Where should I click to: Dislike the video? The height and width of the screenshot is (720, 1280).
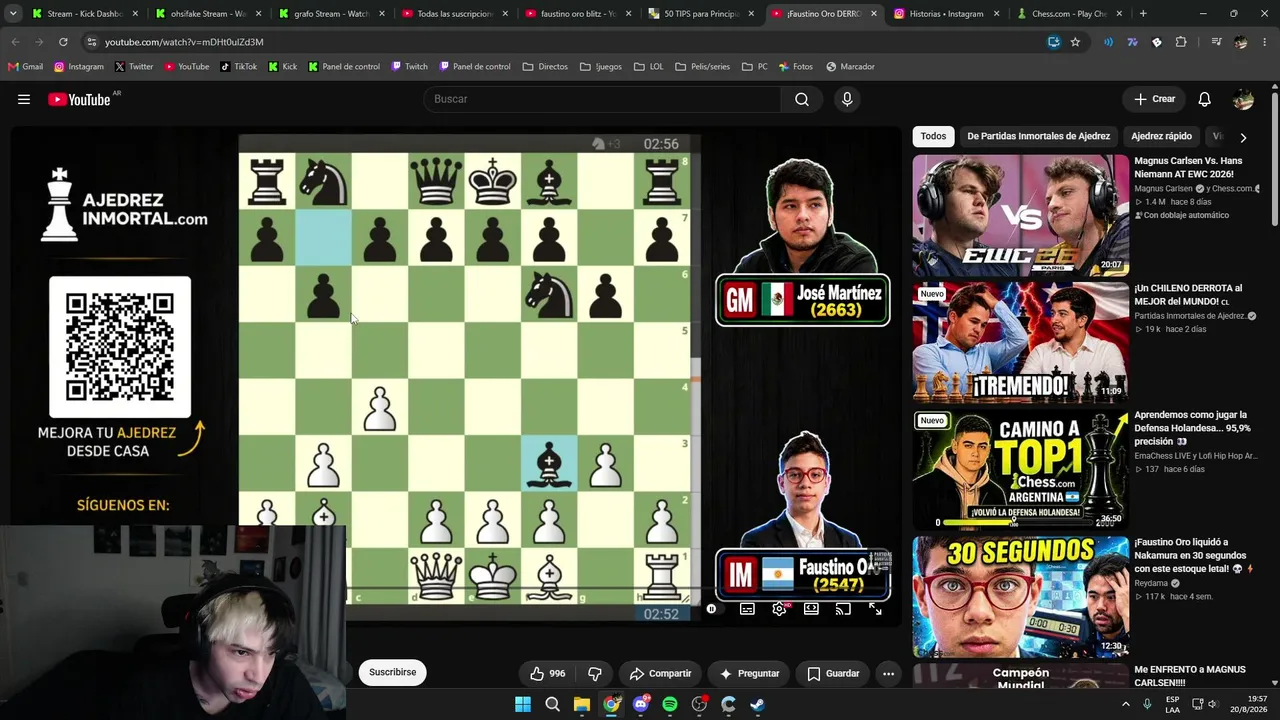[595, 674]
